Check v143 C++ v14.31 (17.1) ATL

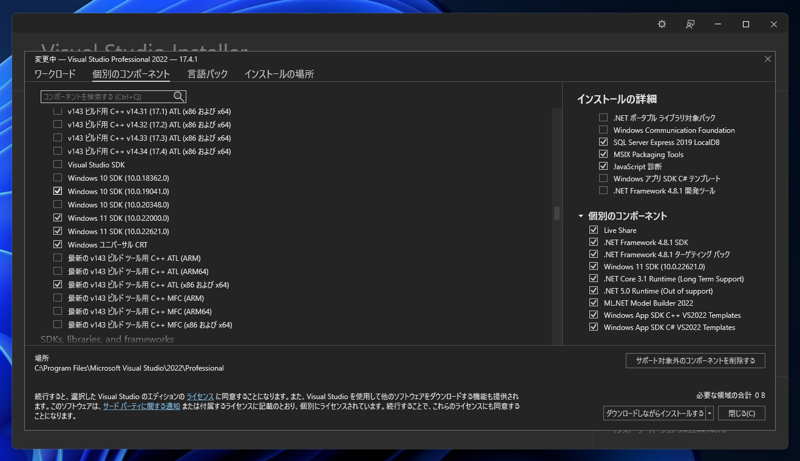click(57, 111)
